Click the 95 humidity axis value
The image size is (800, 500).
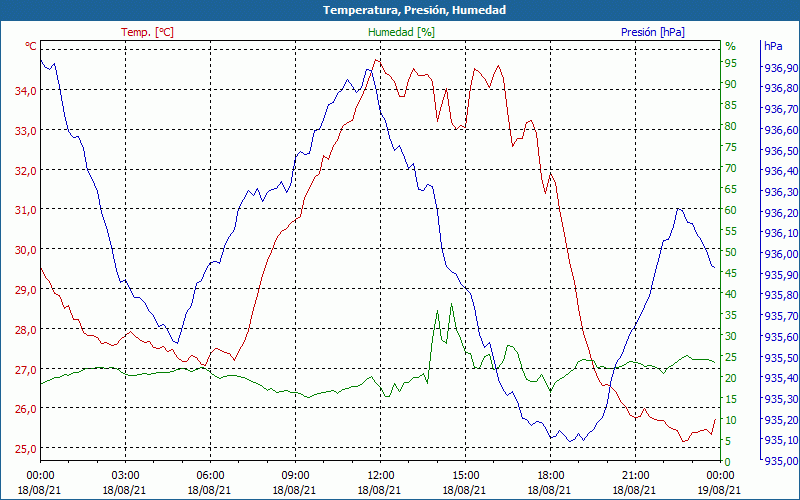coord(731,63)
